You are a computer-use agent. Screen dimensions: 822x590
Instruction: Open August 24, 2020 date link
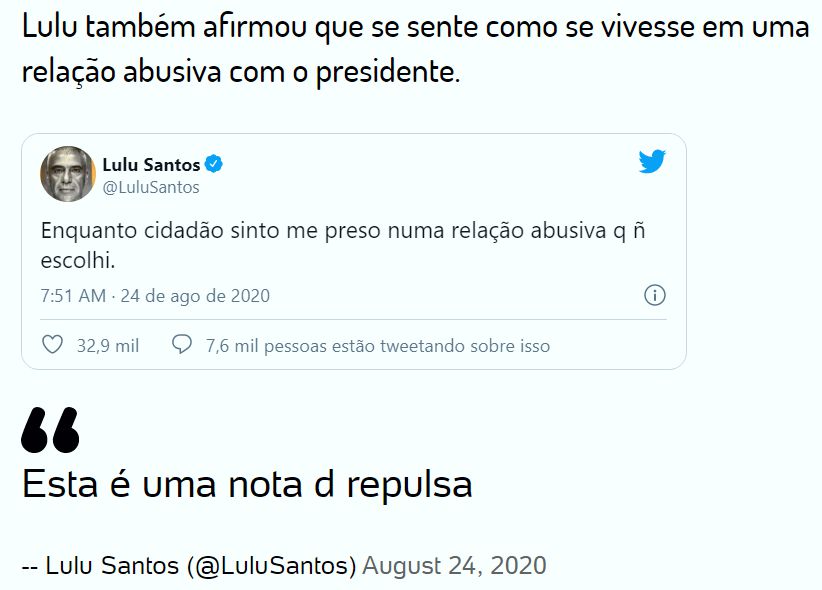click(454, 565)
